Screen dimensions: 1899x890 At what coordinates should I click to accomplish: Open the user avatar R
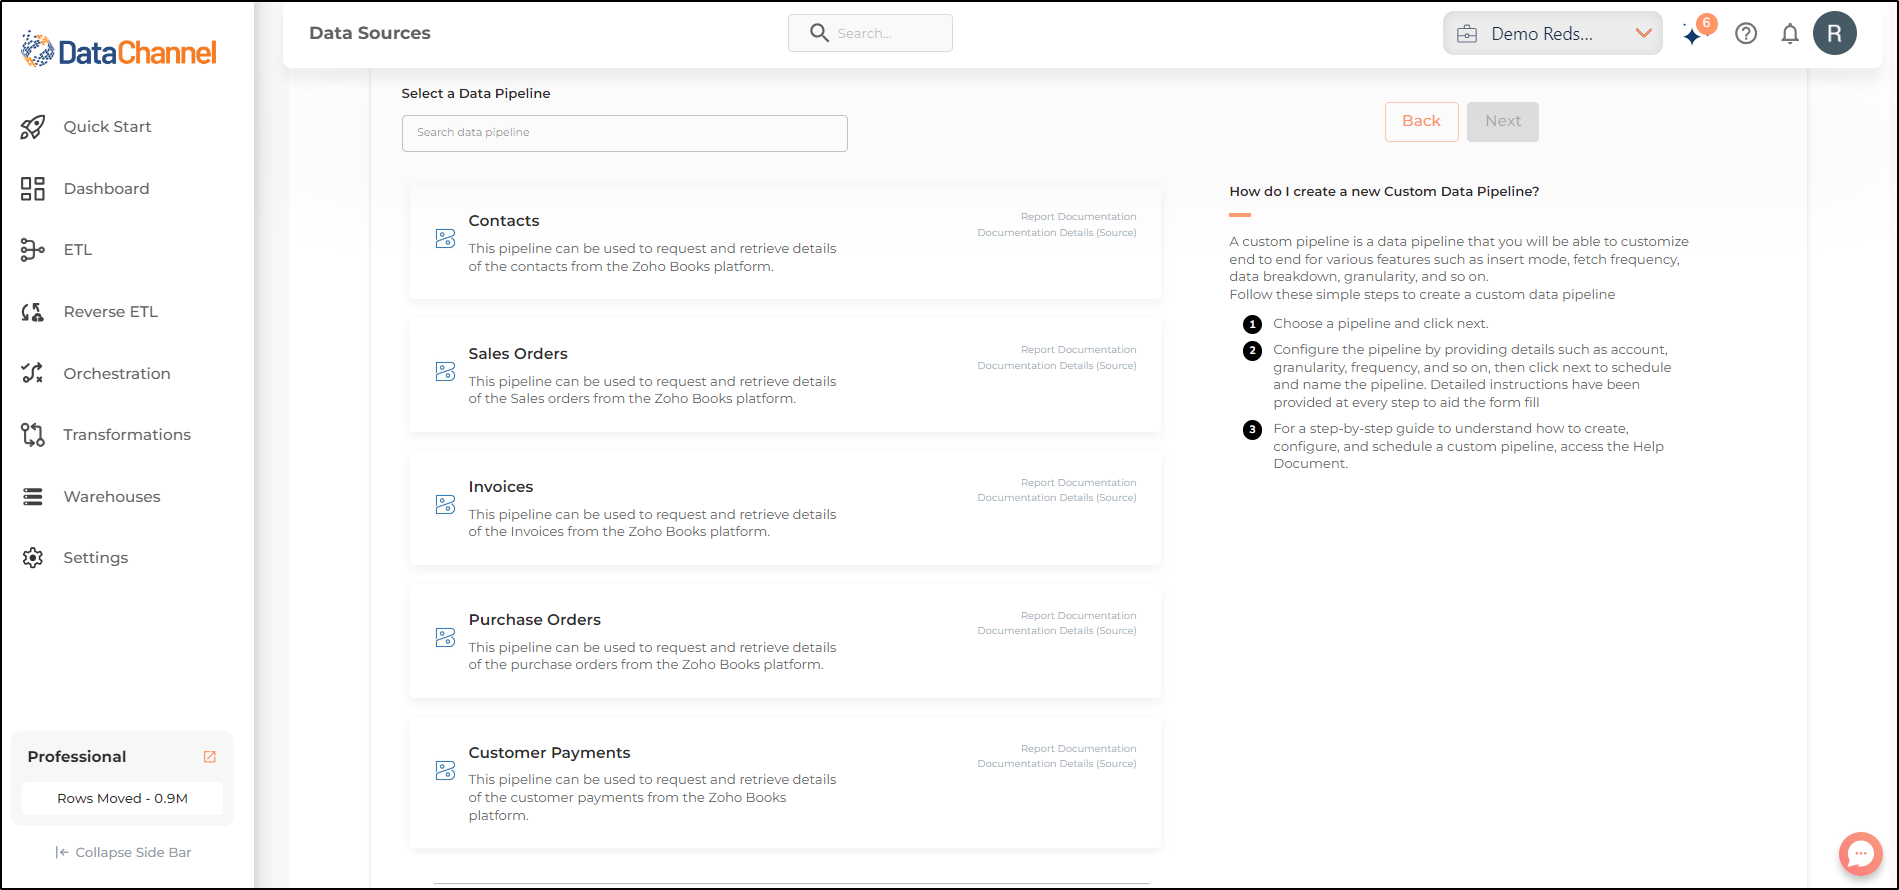pyautogui.click(x=1835, y=33)
